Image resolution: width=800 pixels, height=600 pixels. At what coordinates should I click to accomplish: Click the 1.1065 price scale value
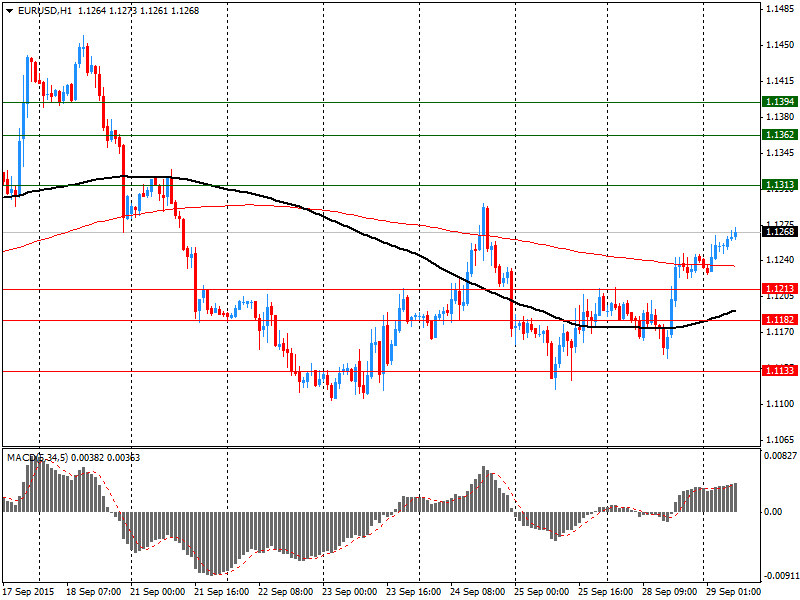(x=780, y=439)
